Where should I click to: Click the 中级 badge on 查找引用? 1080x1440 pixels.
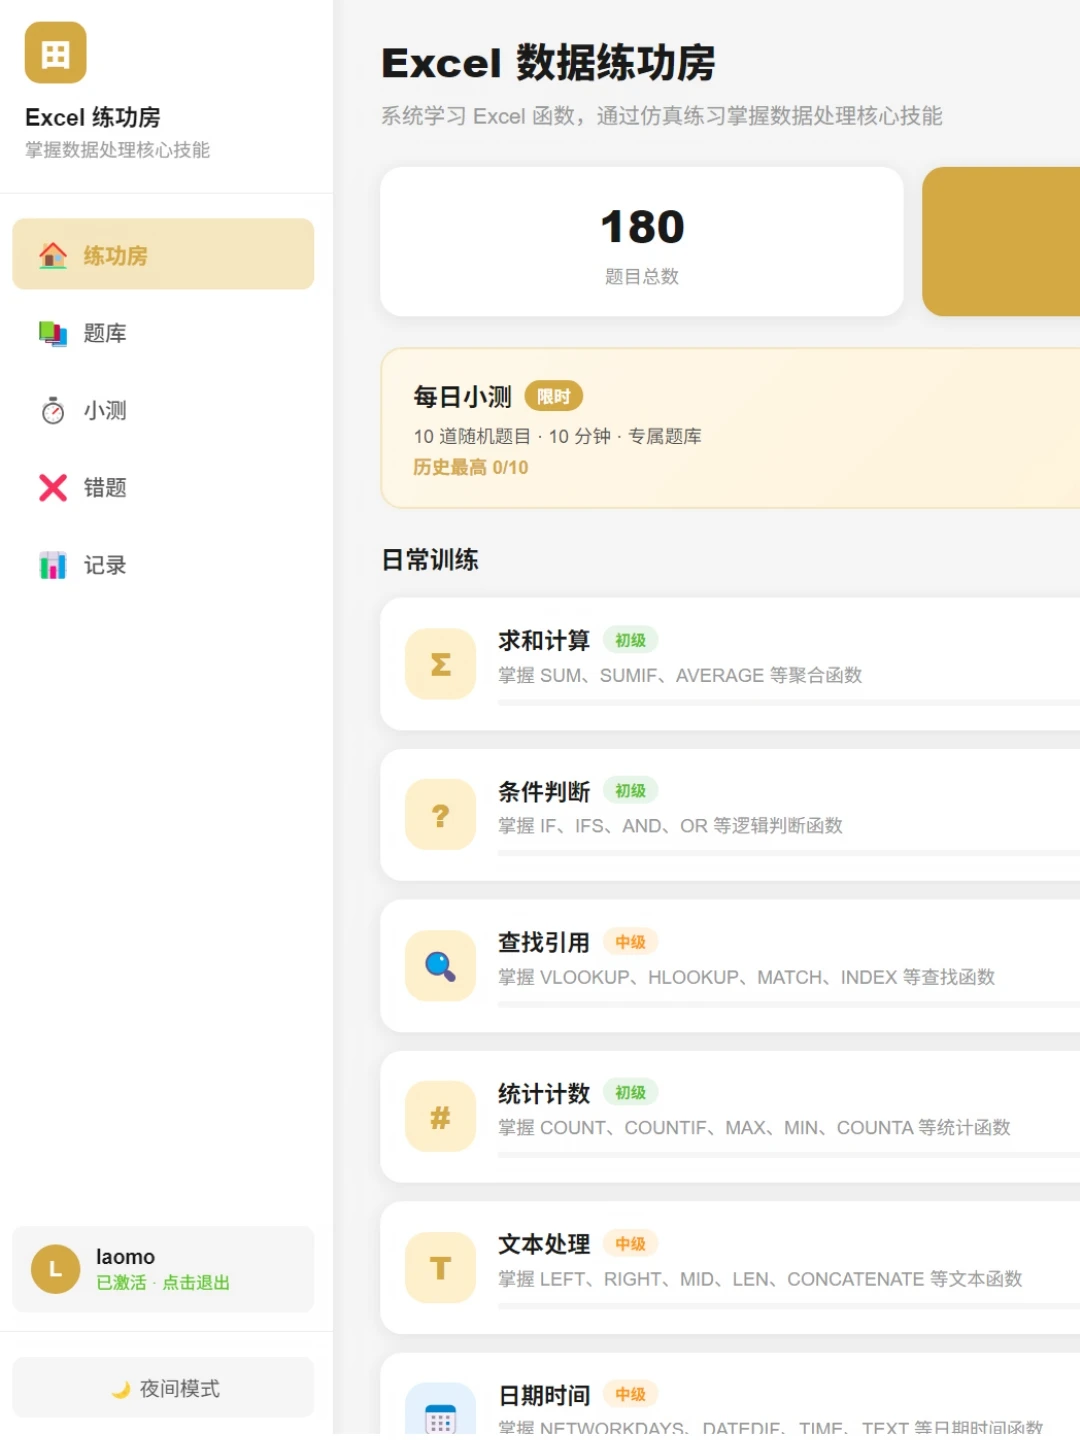630,942
